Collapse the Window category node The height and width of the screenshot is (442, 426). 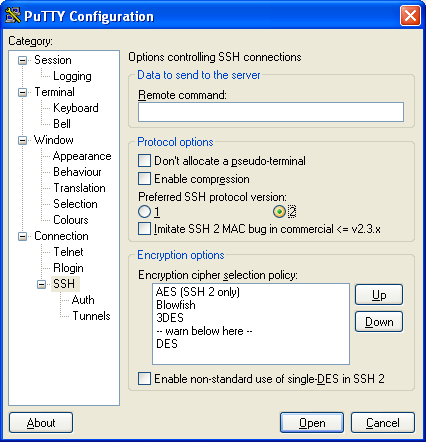point(22,140)
